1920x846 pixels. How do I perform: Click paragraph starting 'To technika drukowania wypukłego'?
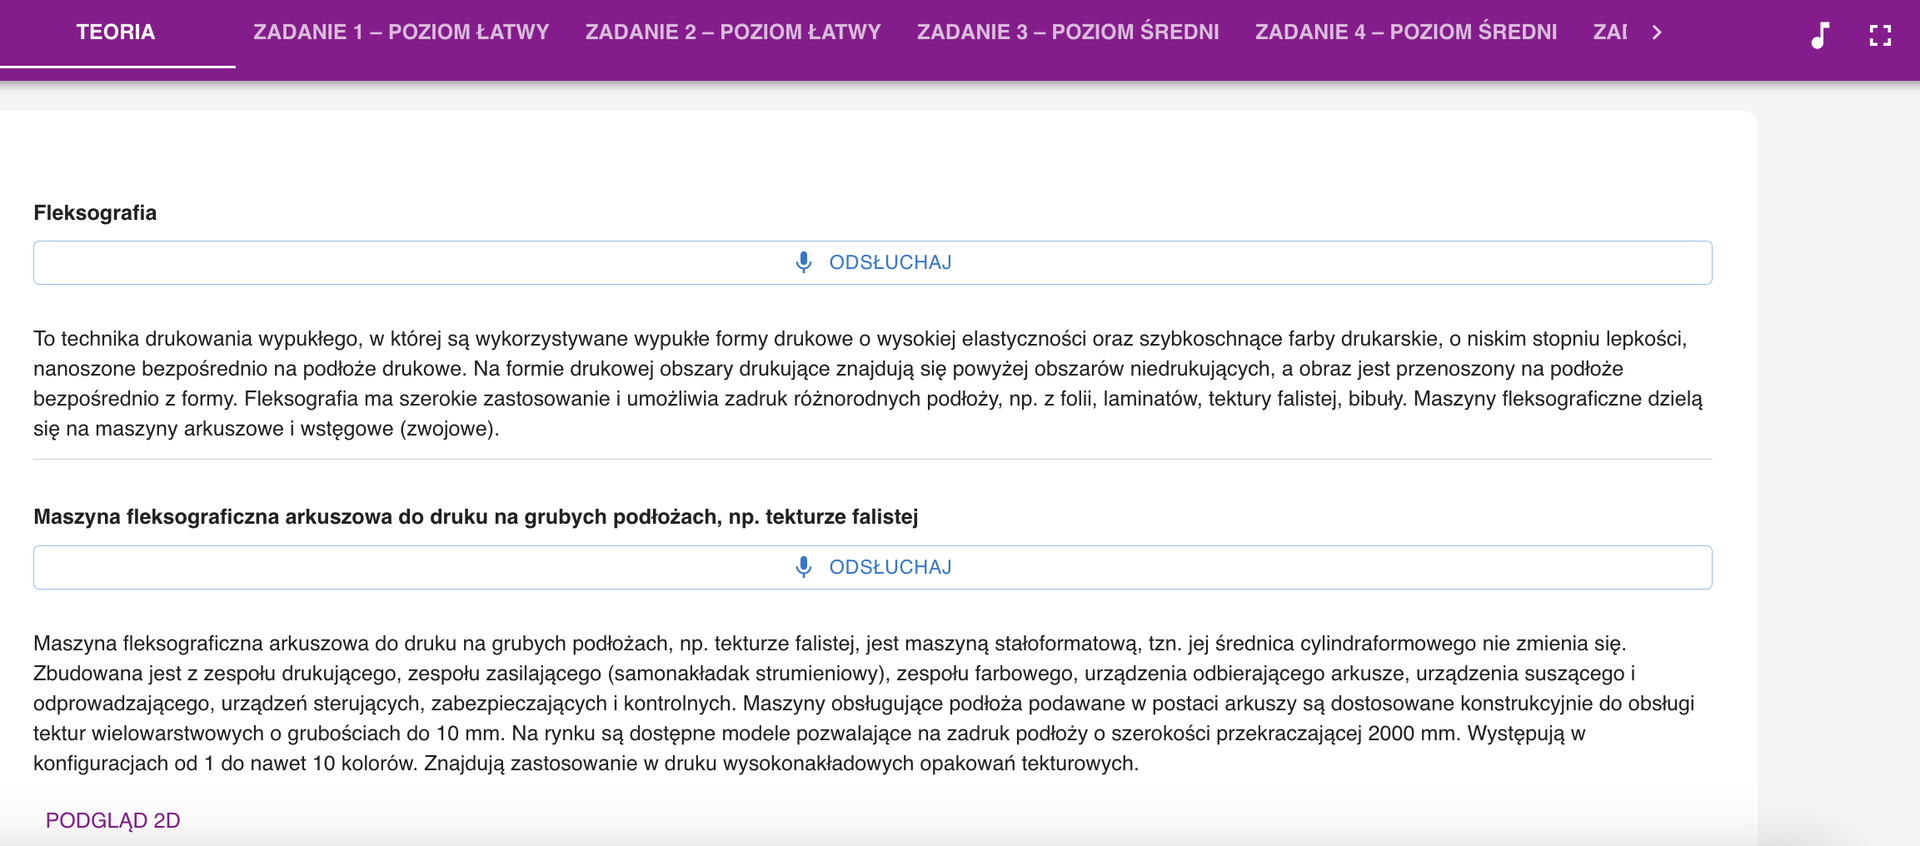point(860,384)
